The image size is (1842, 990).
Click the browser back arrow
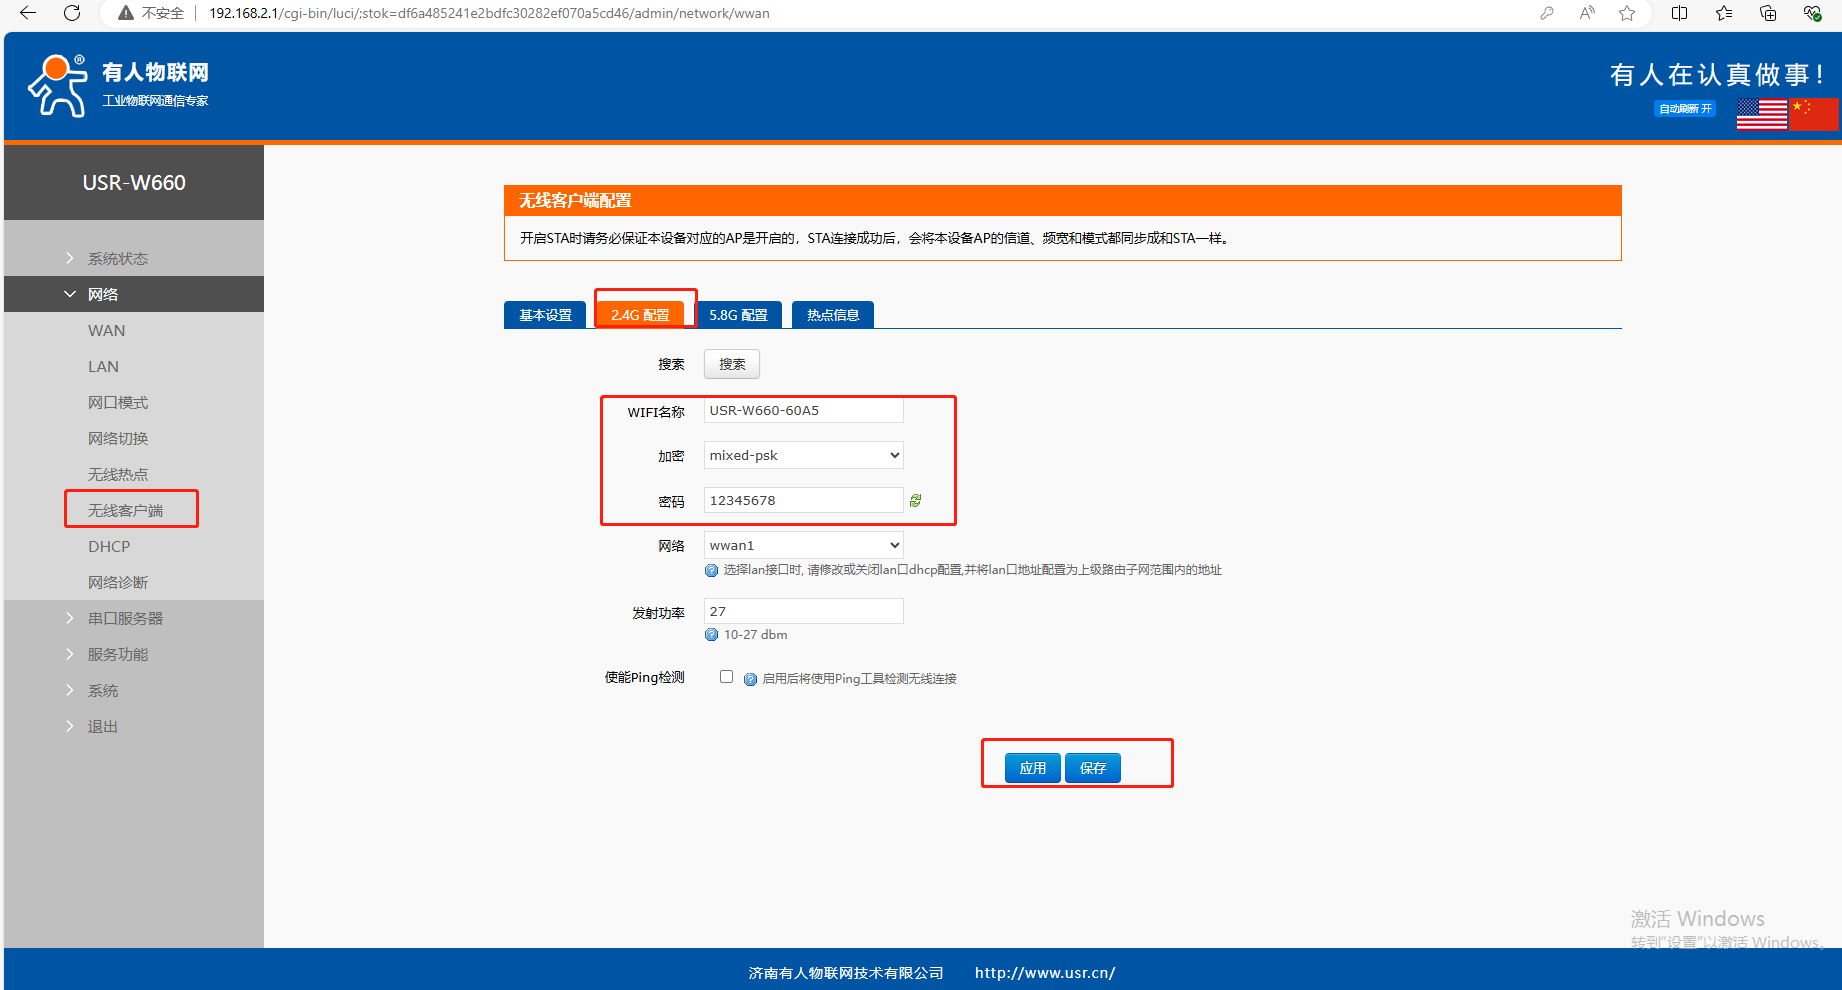(x=28, y=13)
